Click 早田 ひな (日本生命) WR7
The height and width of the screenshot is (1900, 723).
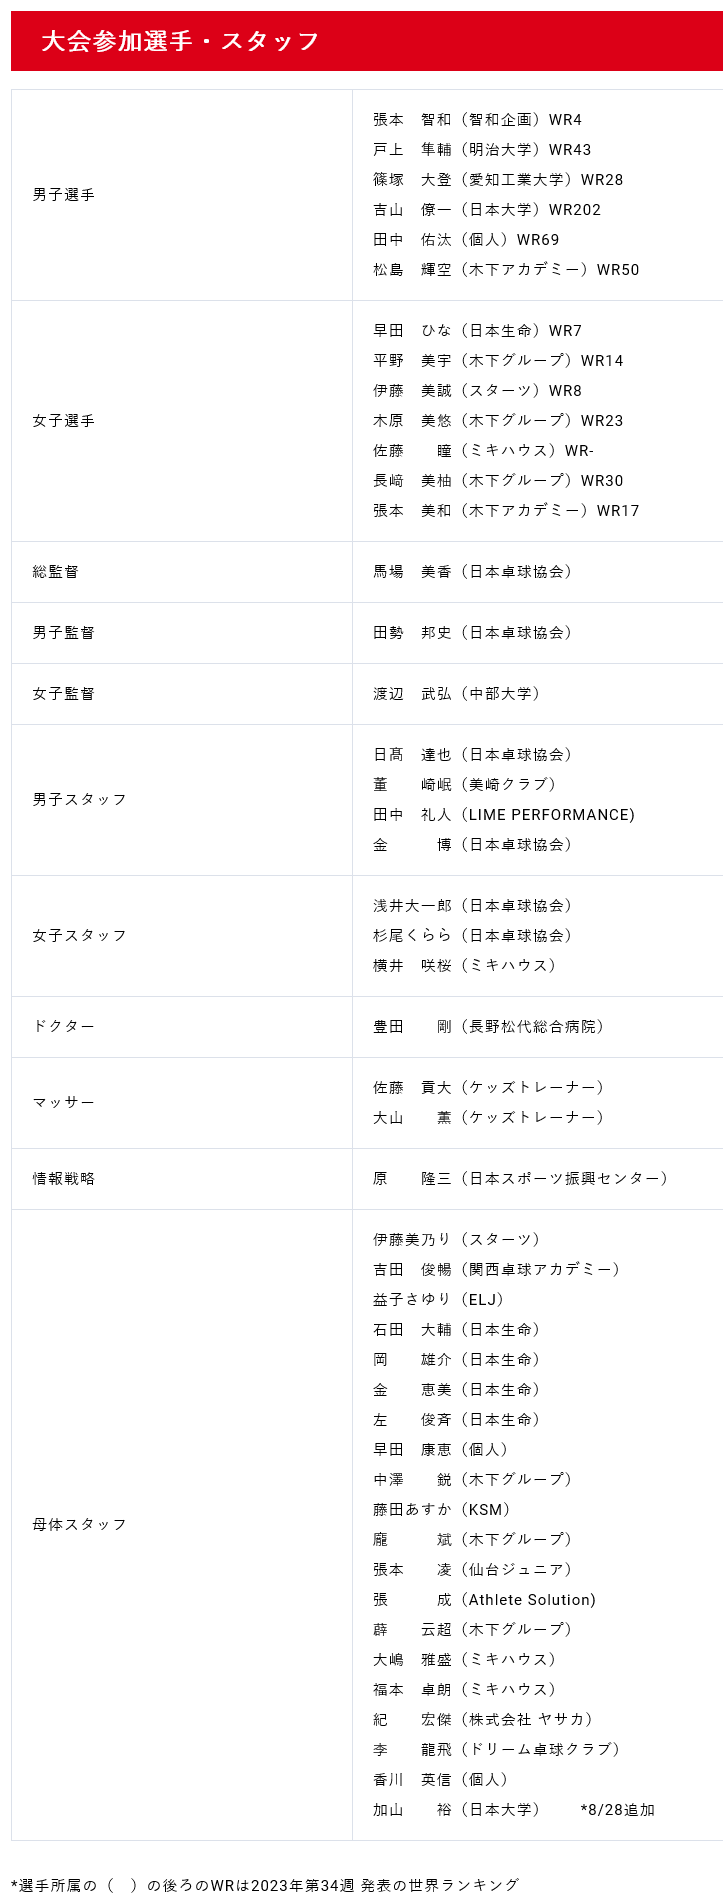pyautogui.click(x=477, y=331)
